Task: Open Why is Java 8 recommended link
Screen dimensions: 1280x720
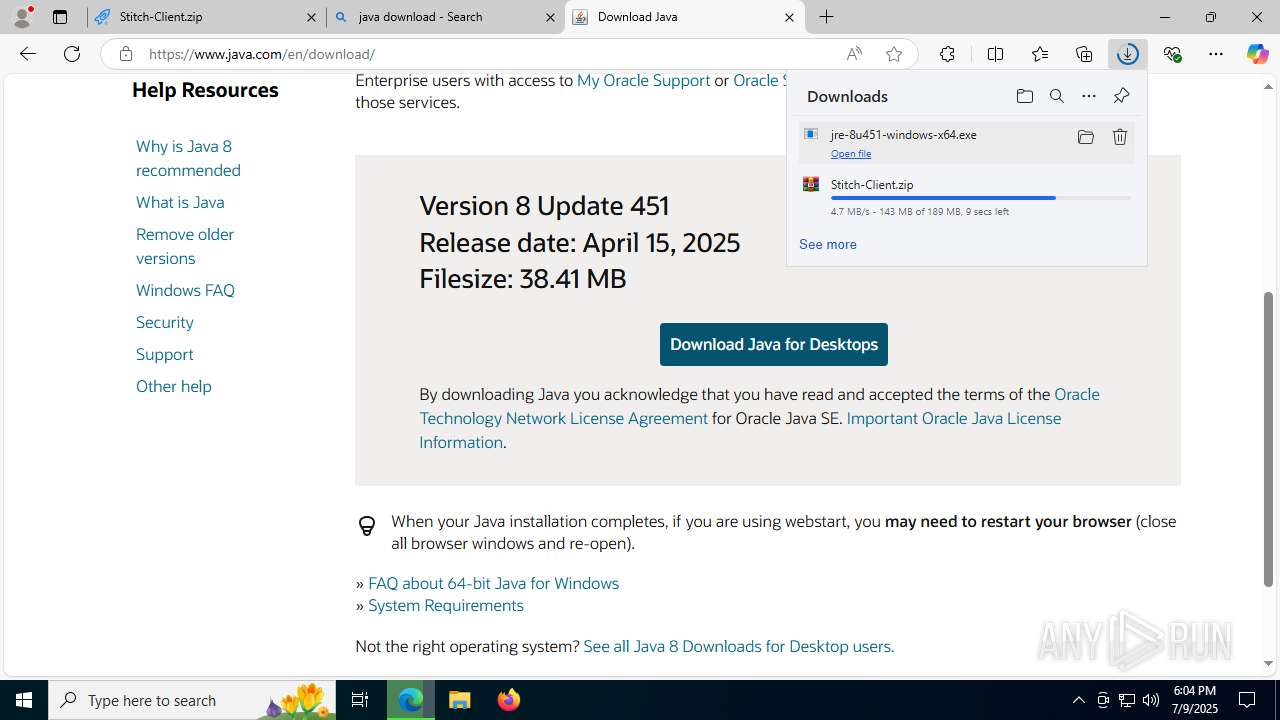Action: click(188, 158)
